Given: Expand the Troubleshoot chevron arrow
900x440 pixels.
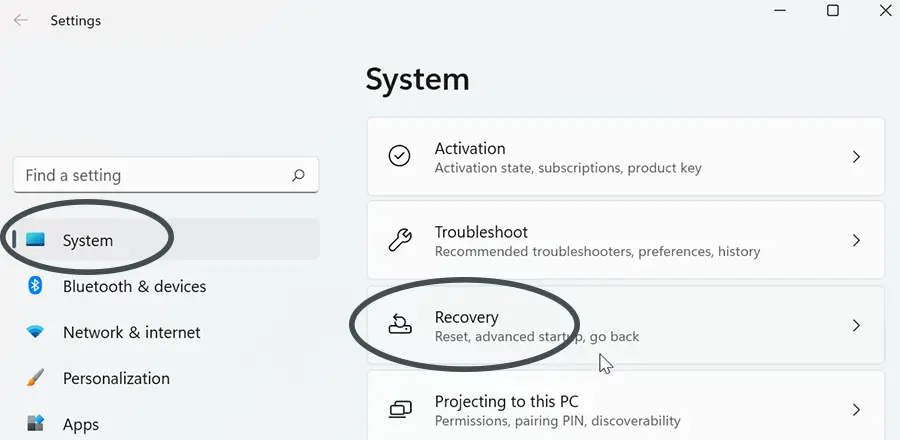Looking at the screenshot, I should pos(856,240).
